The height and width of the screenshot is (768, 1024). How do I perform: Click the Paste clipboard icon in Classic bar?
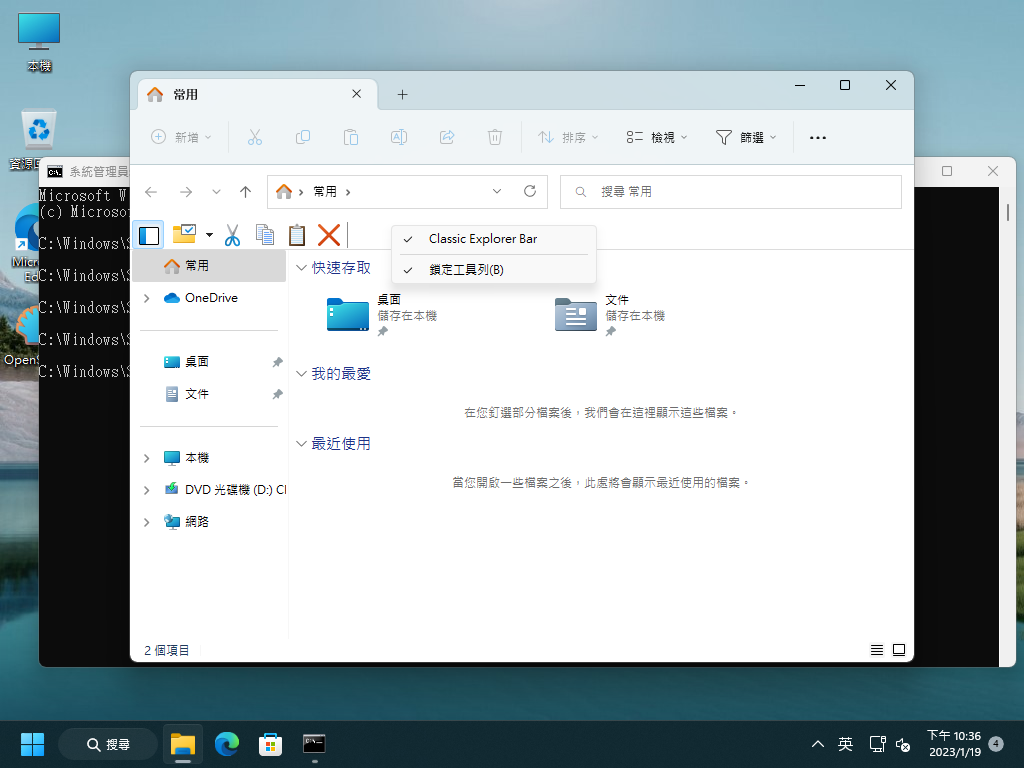(295, 235)
